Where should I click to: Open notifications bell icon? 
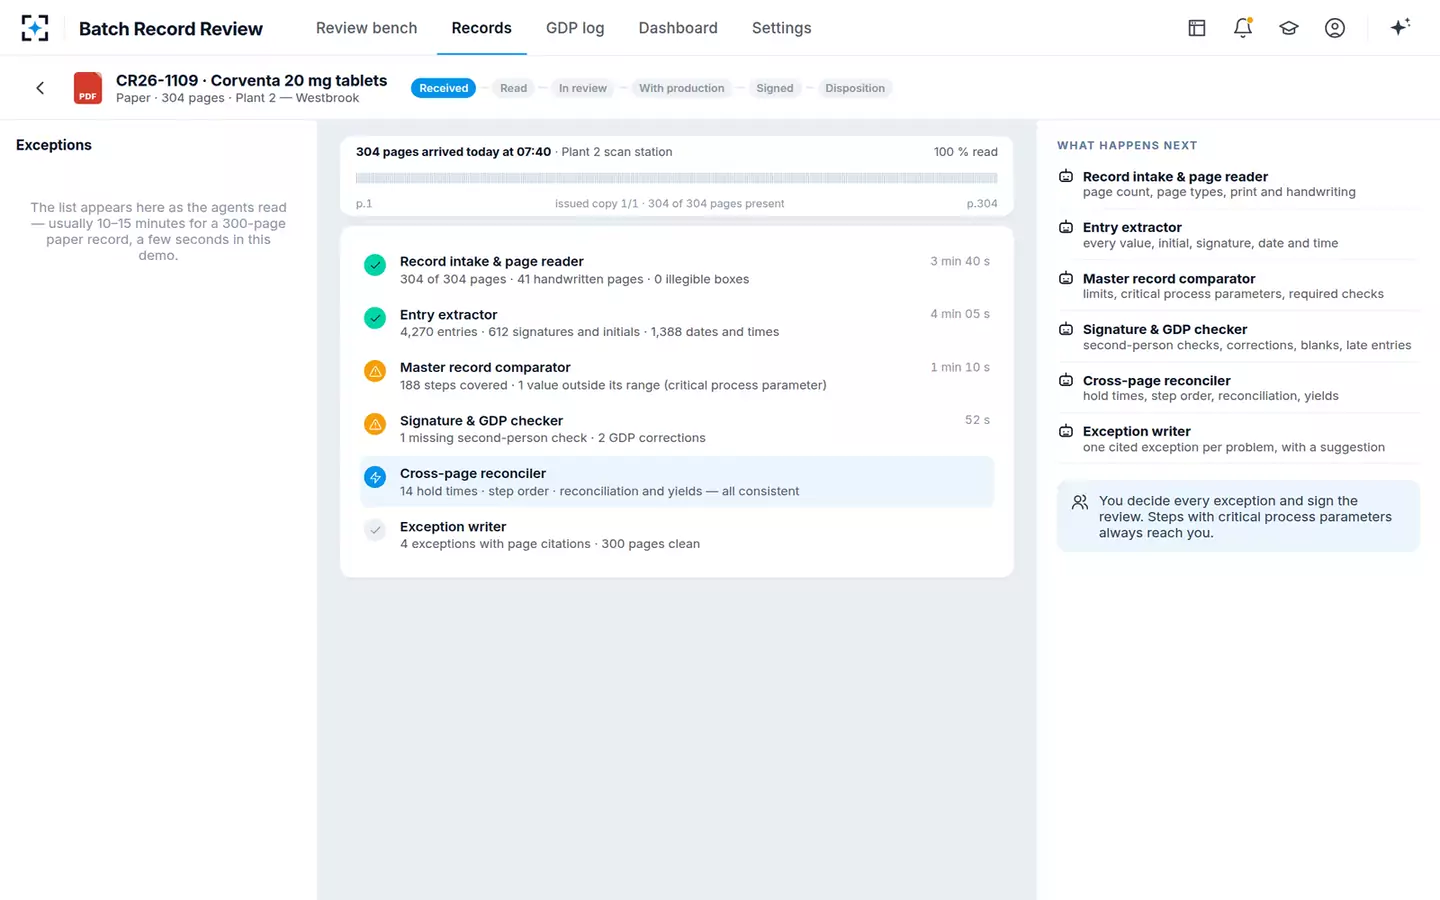point(1243,28)
